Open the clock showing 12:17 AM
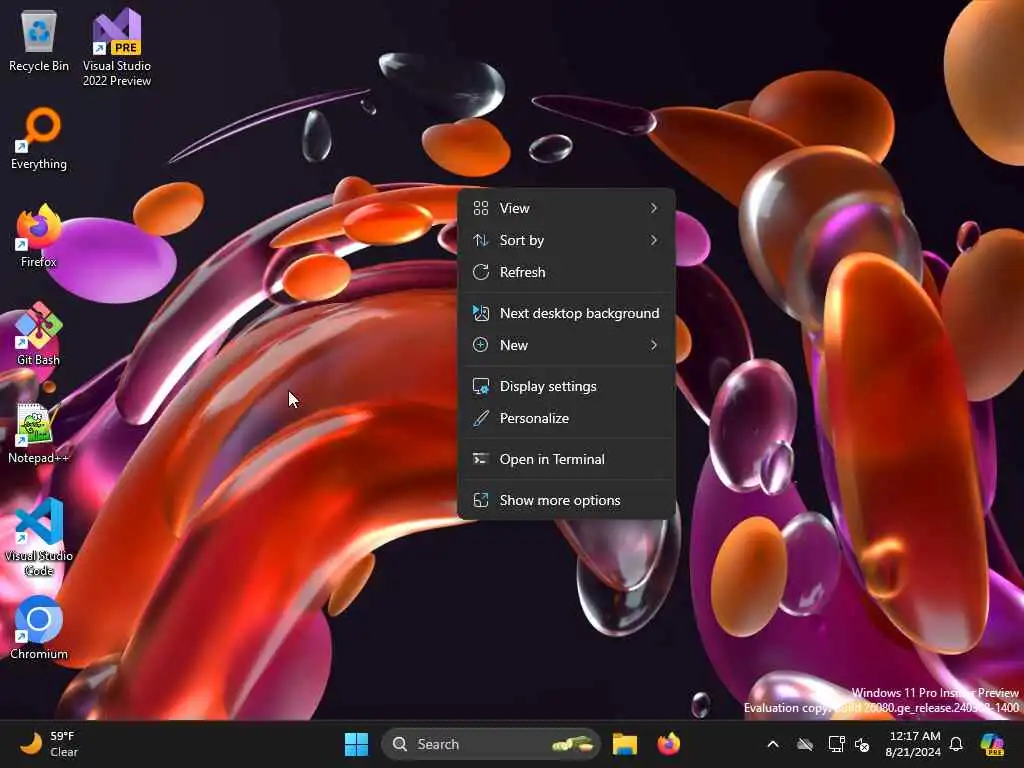Viewport: 1024px width, 768px height. pos(914,744)
